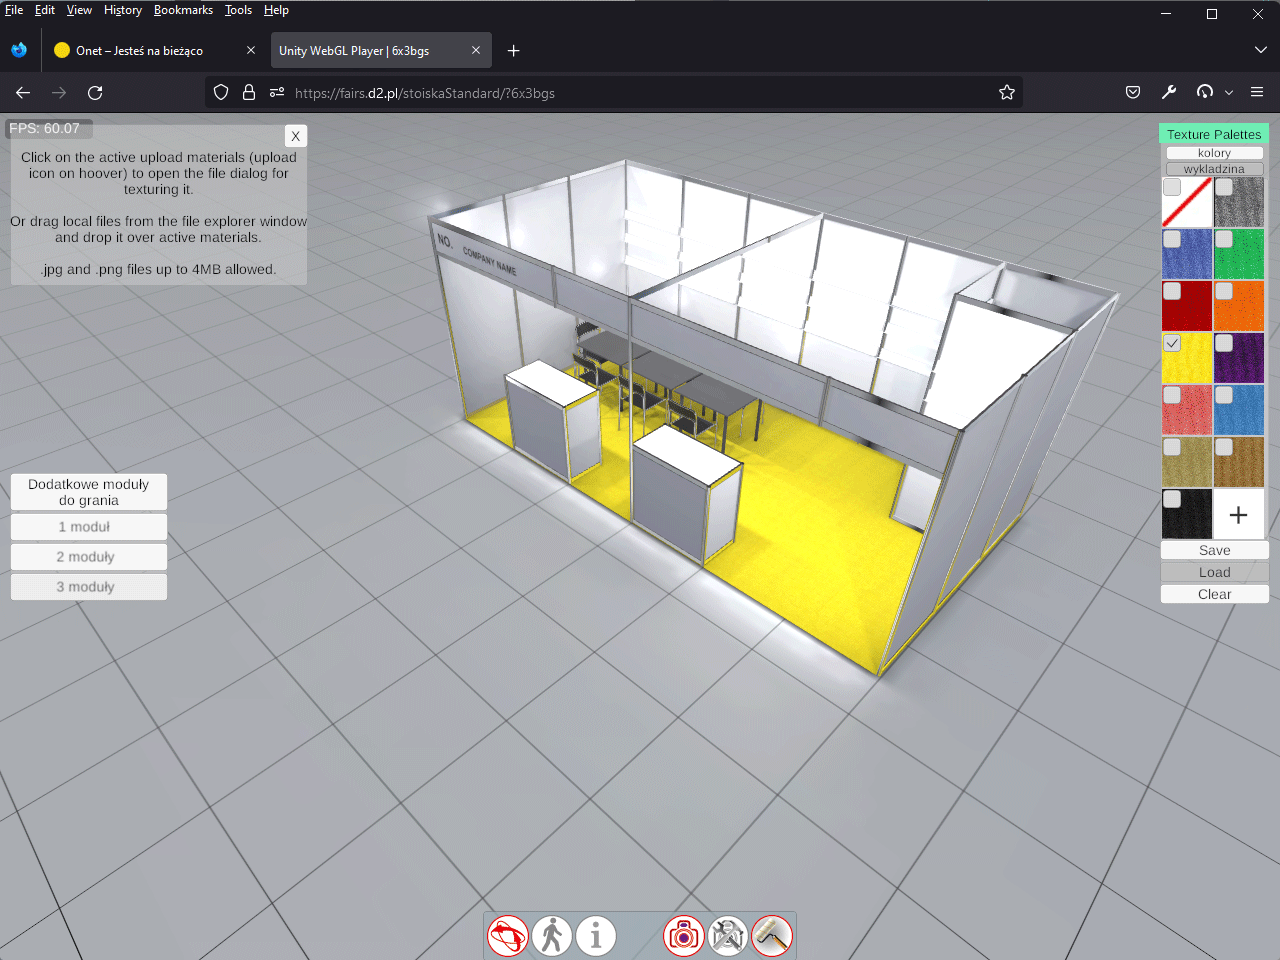Add a new texture with plus icon

coord(1238,515)
